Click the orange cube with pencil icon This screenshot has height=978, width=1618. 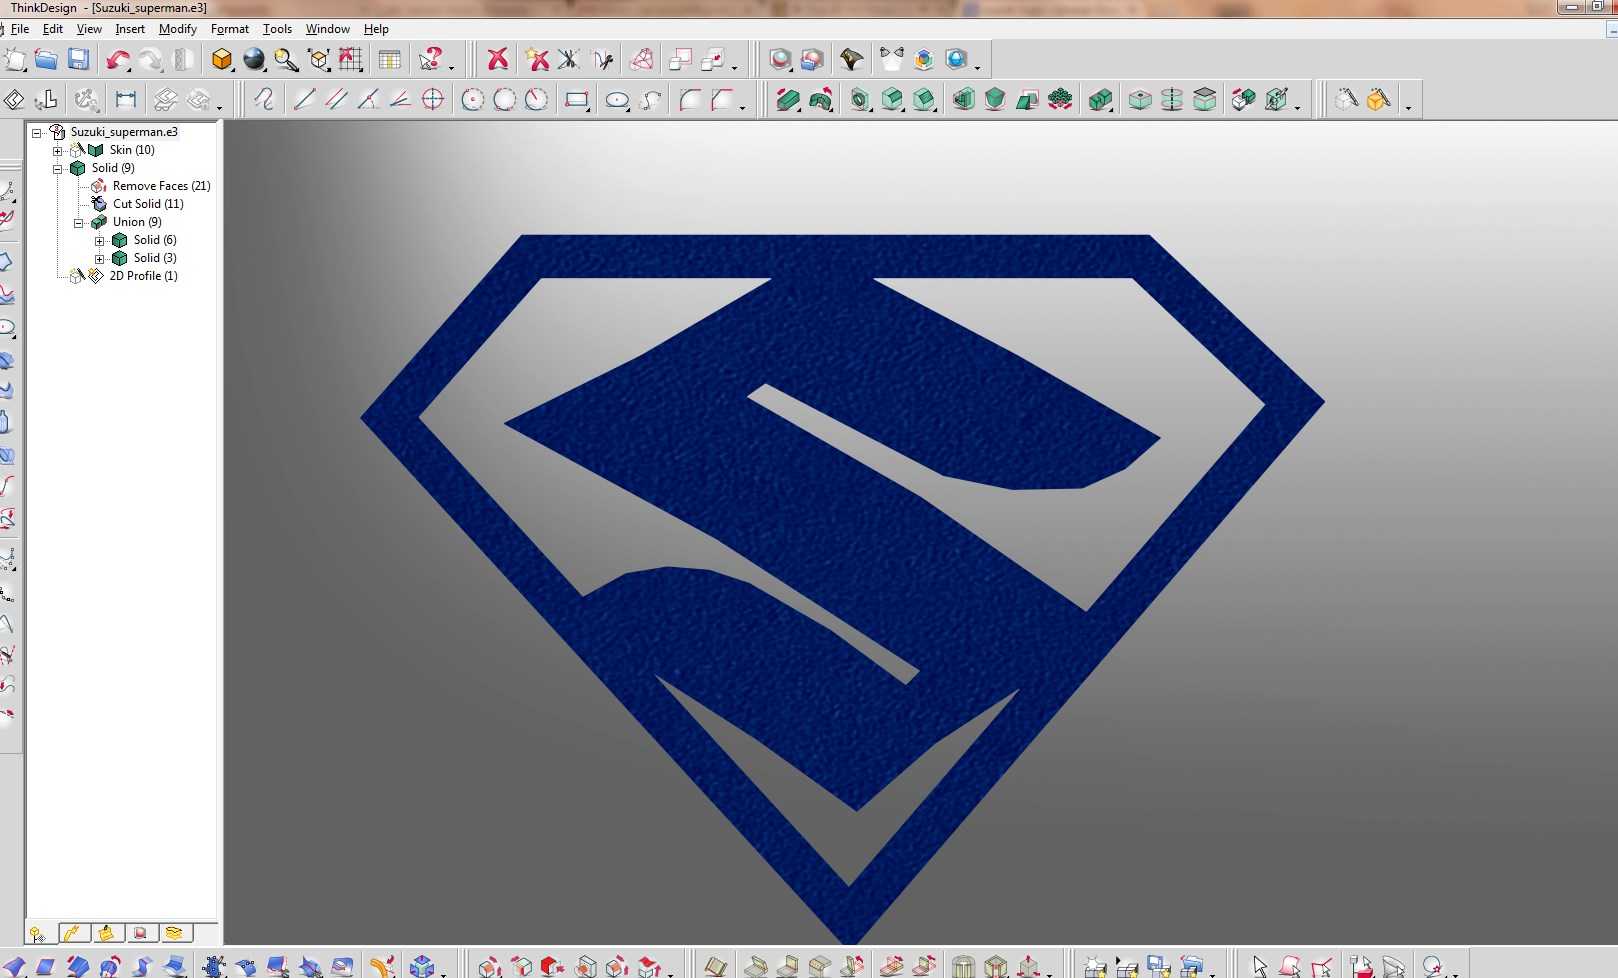[1378, 99]
